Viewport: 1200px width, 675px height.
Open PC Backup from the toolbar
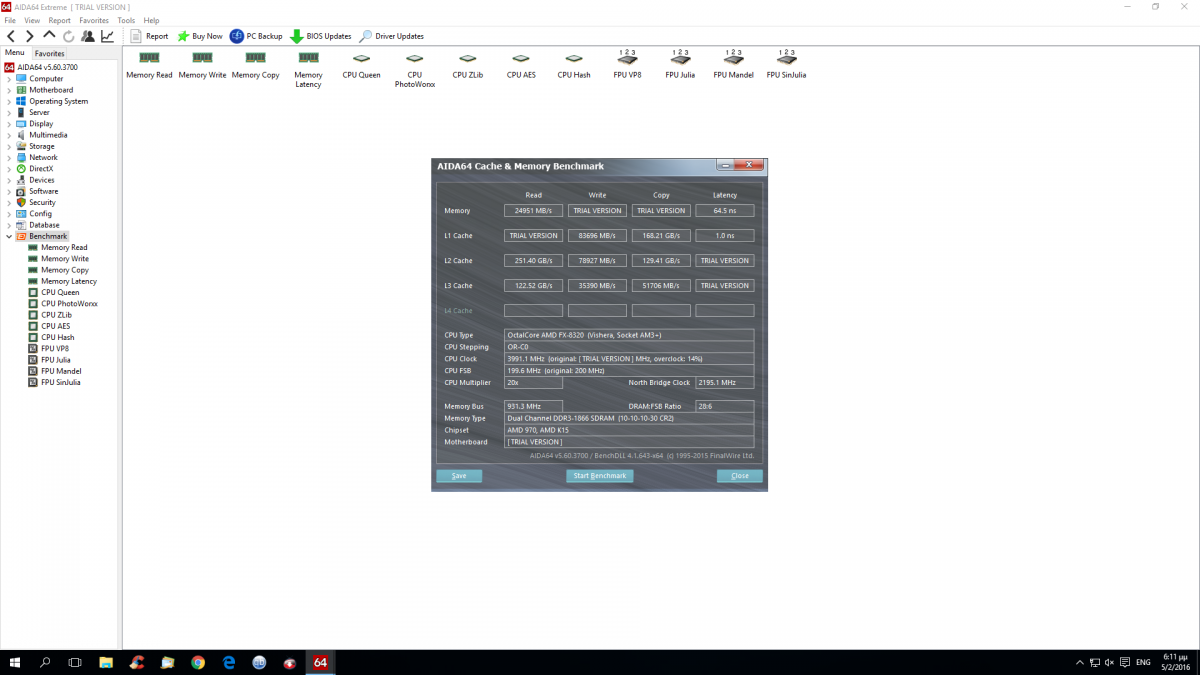tap(256, 36)
